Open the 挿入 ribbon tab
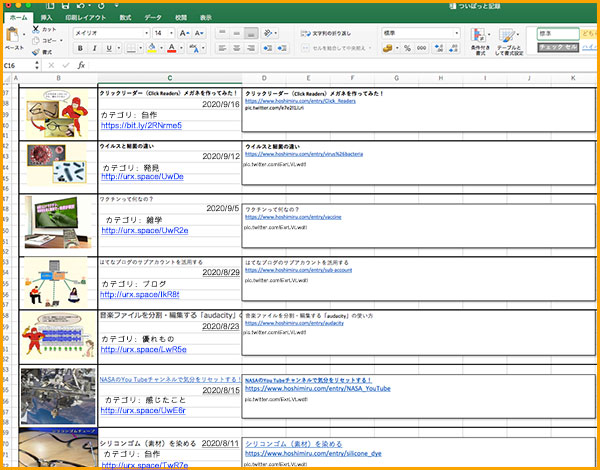The image size is (600, 470). [x=46, y=18]
